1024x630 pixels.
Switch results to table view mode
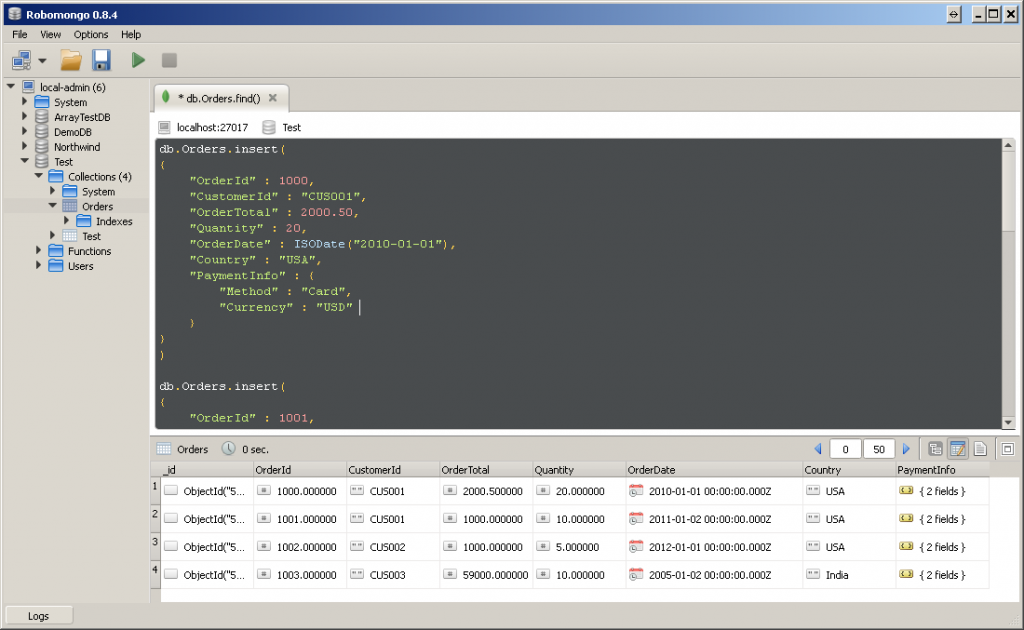tap(957, 449)
